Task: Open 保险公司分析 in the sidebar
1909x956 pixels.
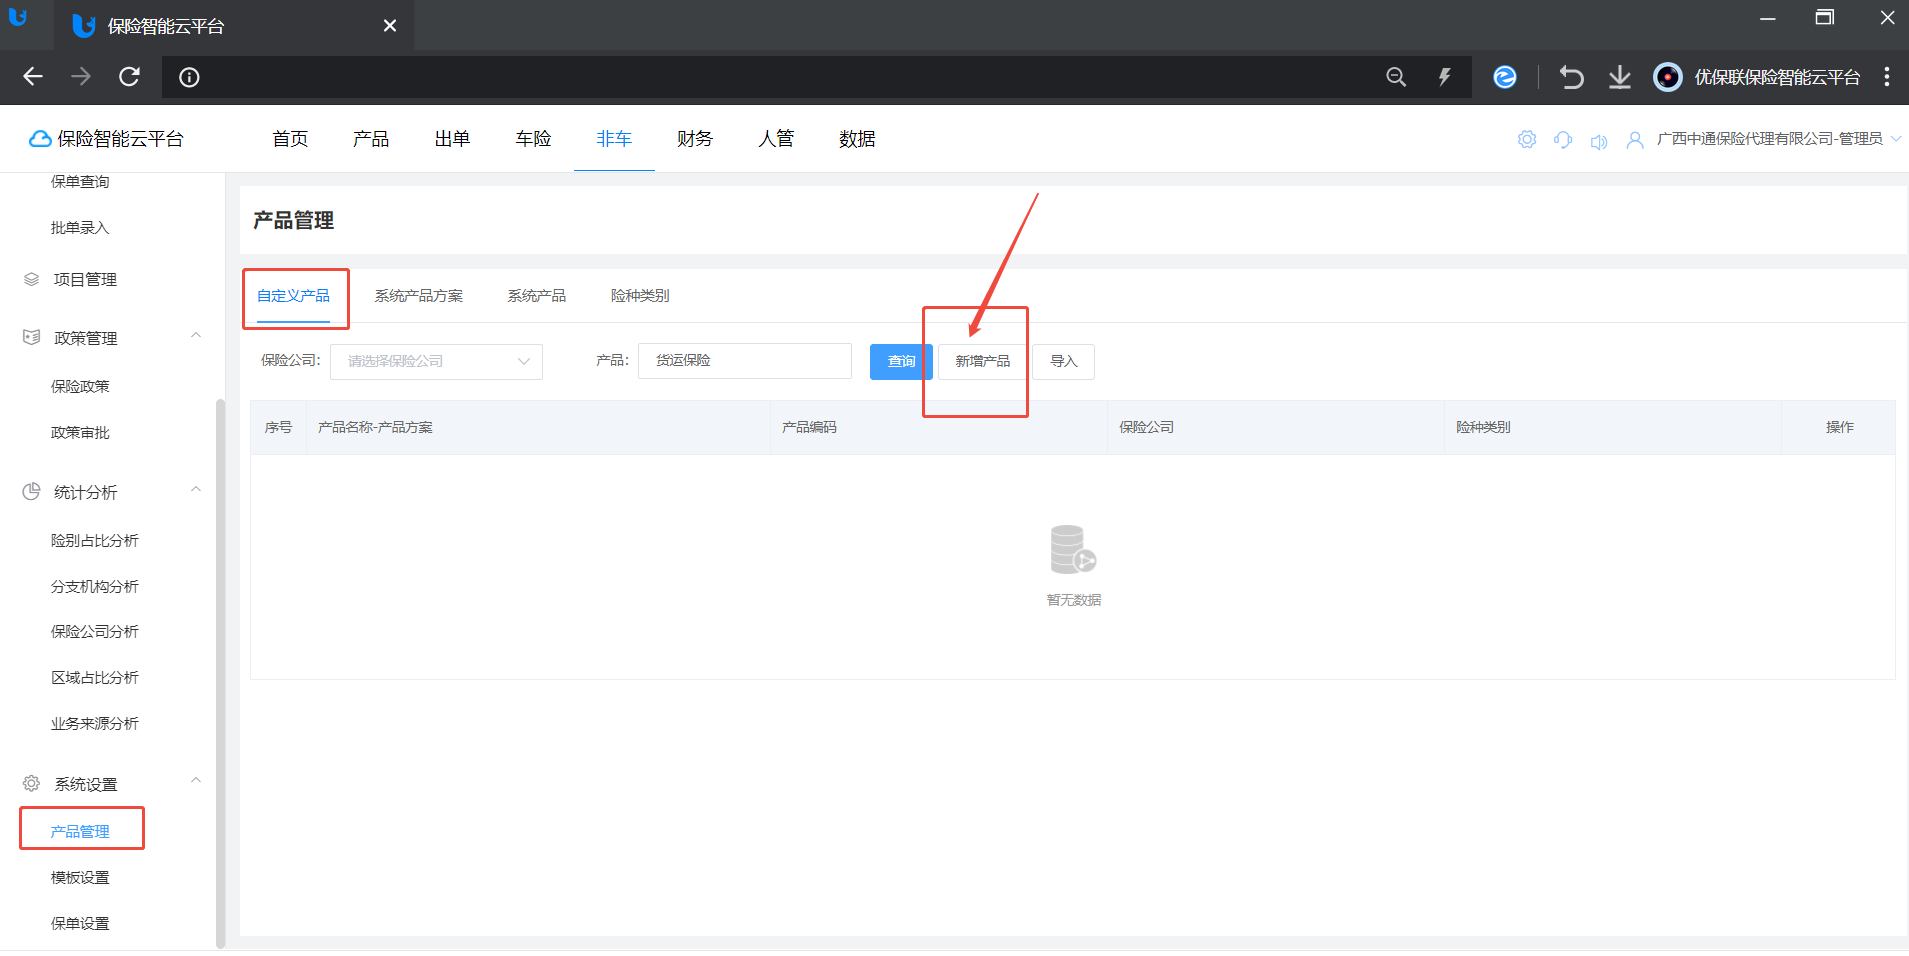Action: point(95,631)
